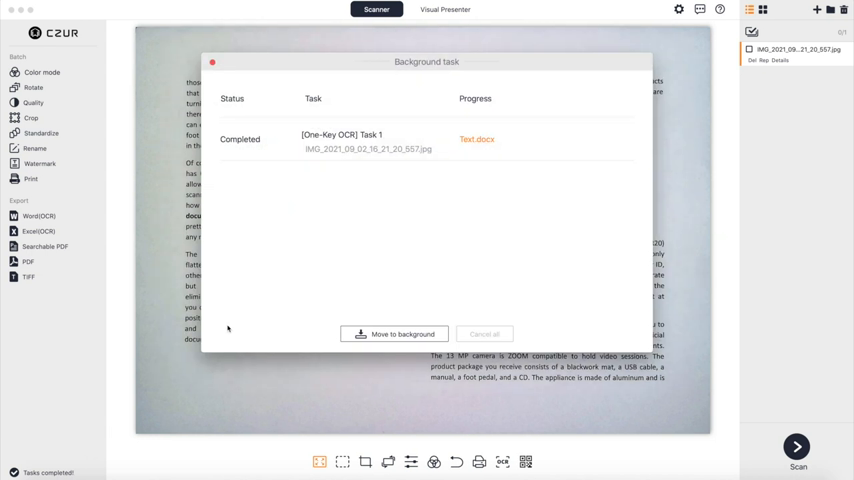Add a Watermark via the sidebar
854x480 pixels.
(33, 163)
